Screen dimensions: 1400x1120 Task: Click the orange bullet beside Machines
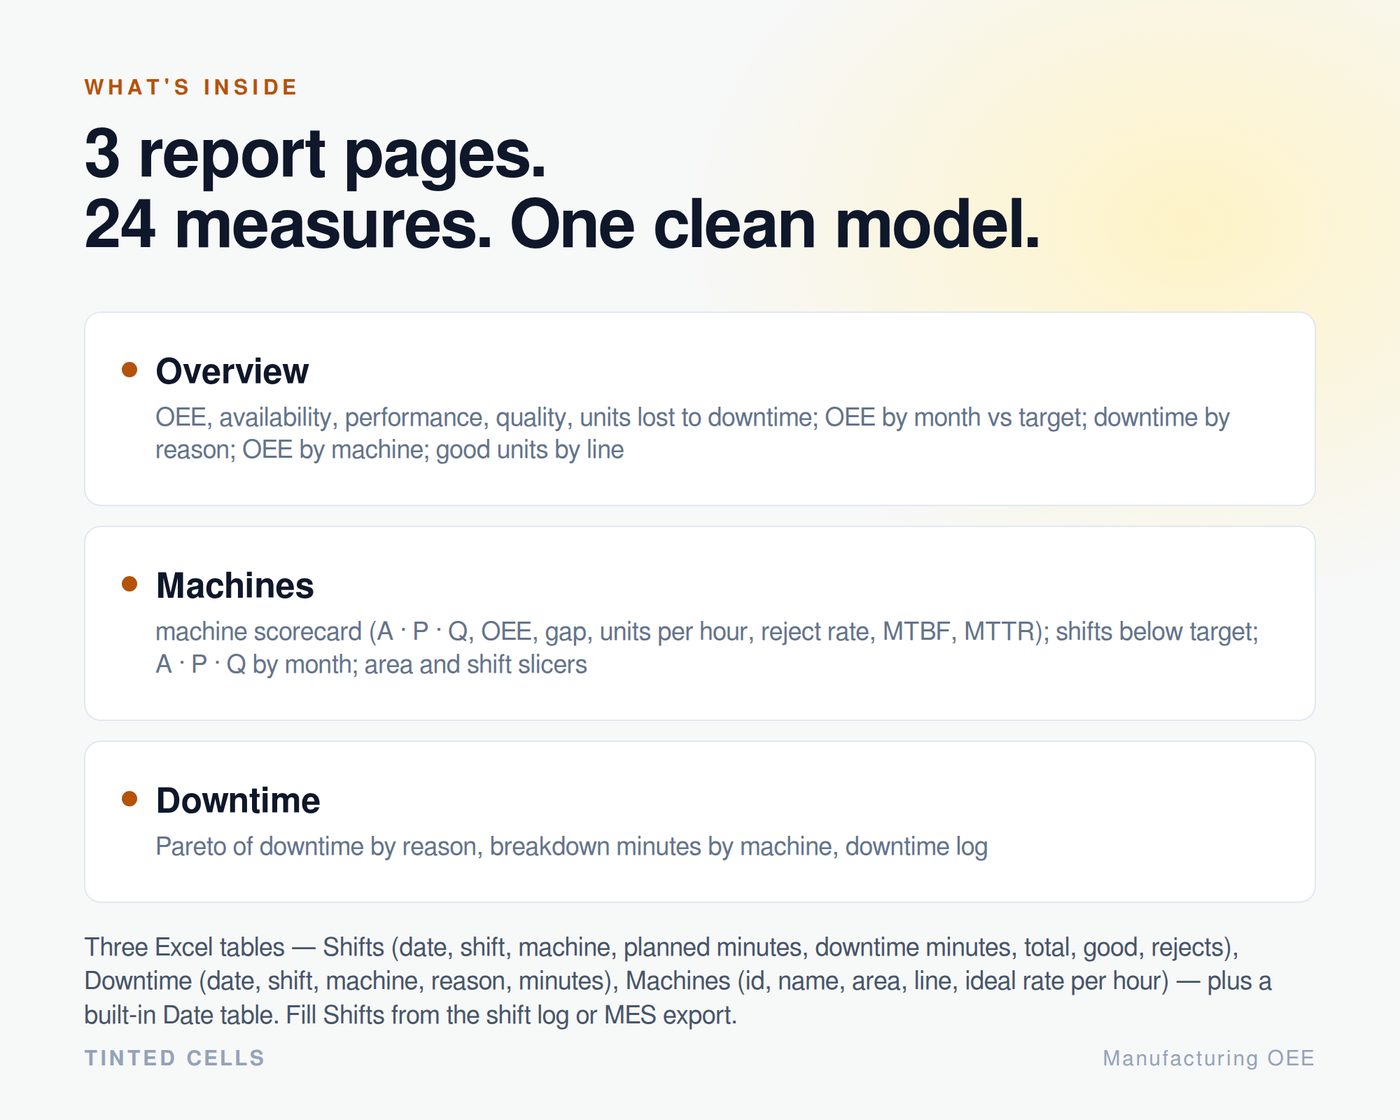point(129,584)
